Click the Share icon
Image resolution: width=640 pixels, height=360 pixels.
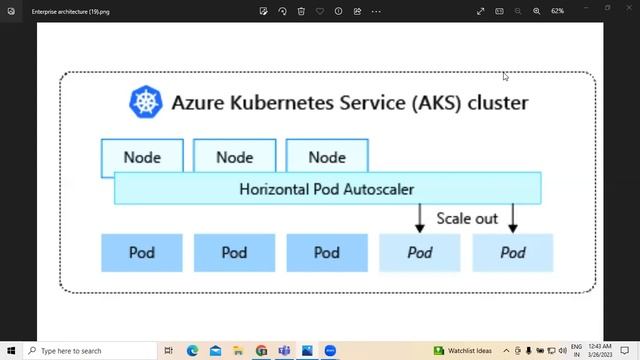357,11
